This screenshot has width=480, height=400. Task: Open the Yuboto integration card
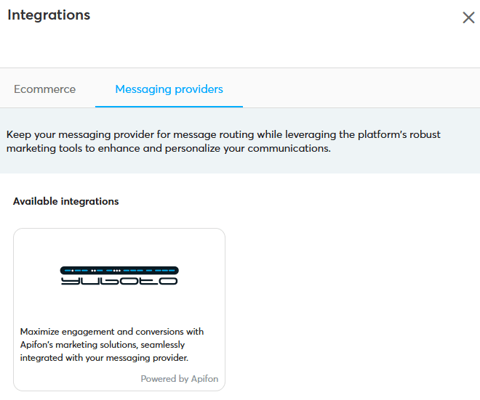pos(119,310)
